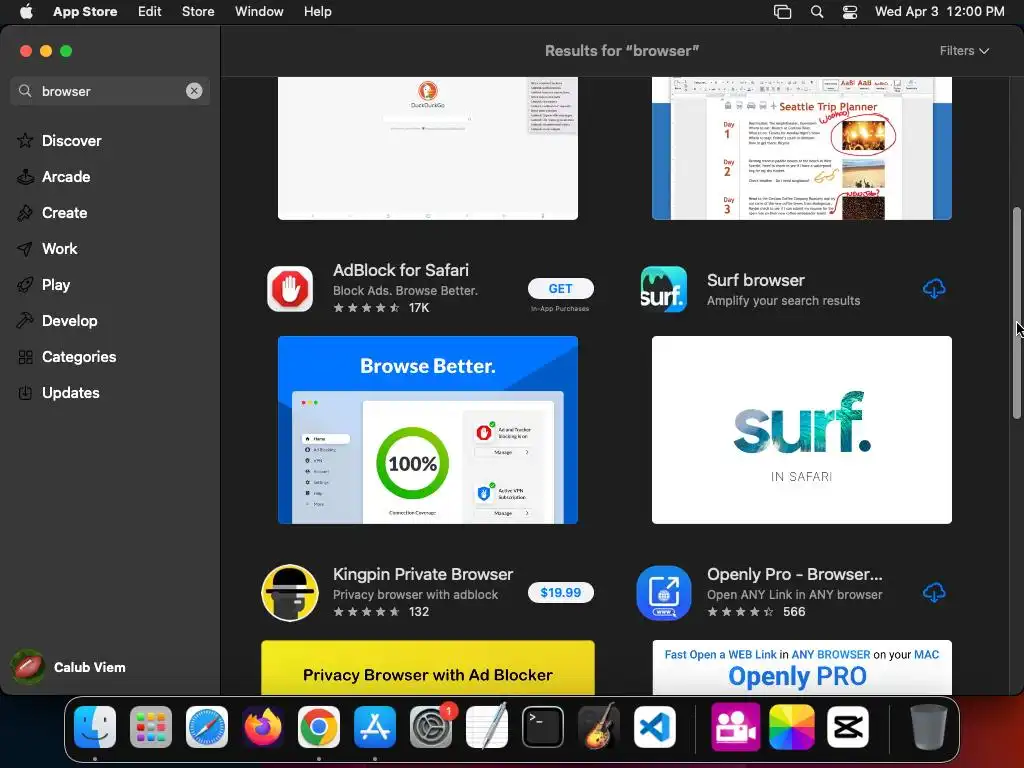The height and width of the screenshot is (768, 1024).
Task: Click the AdBlock star rating 17K
Action: (x=381, y=308)
